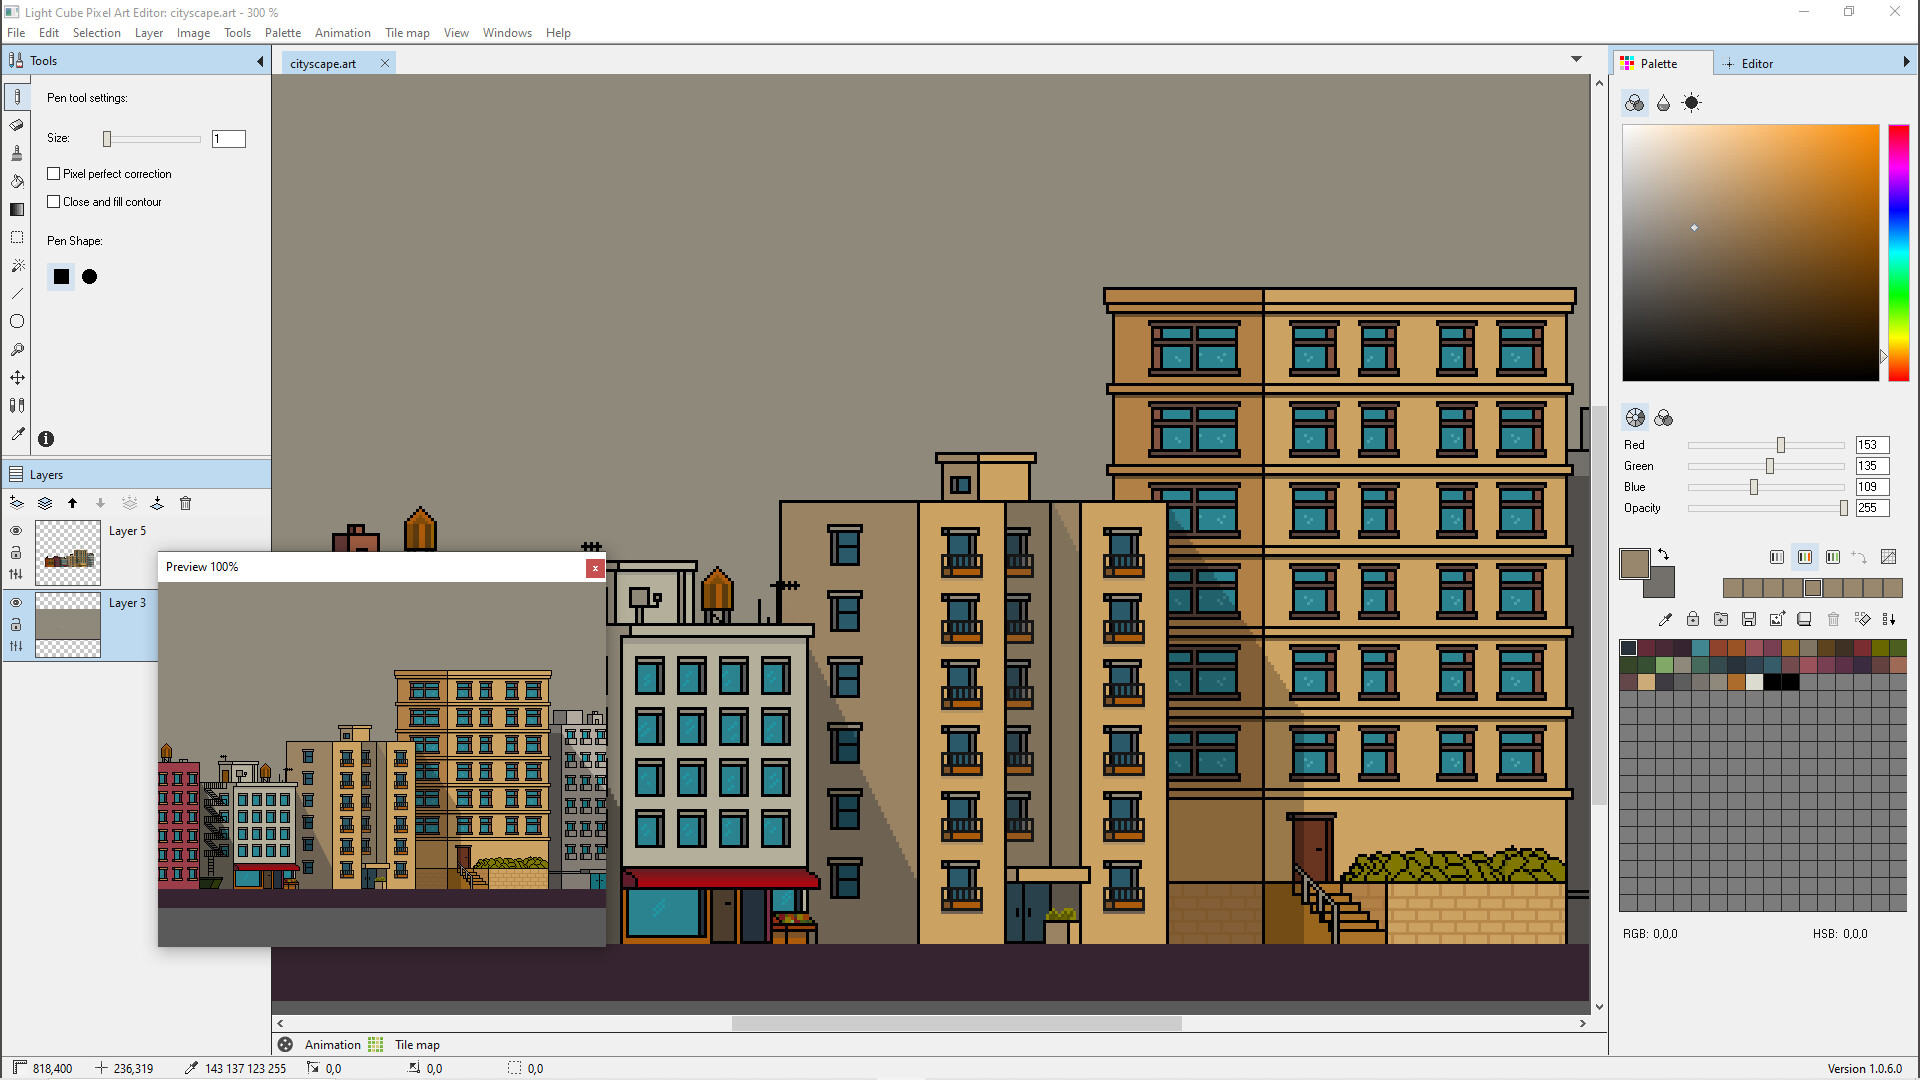Select the Zoom magnifier tool

click(17, 349)
